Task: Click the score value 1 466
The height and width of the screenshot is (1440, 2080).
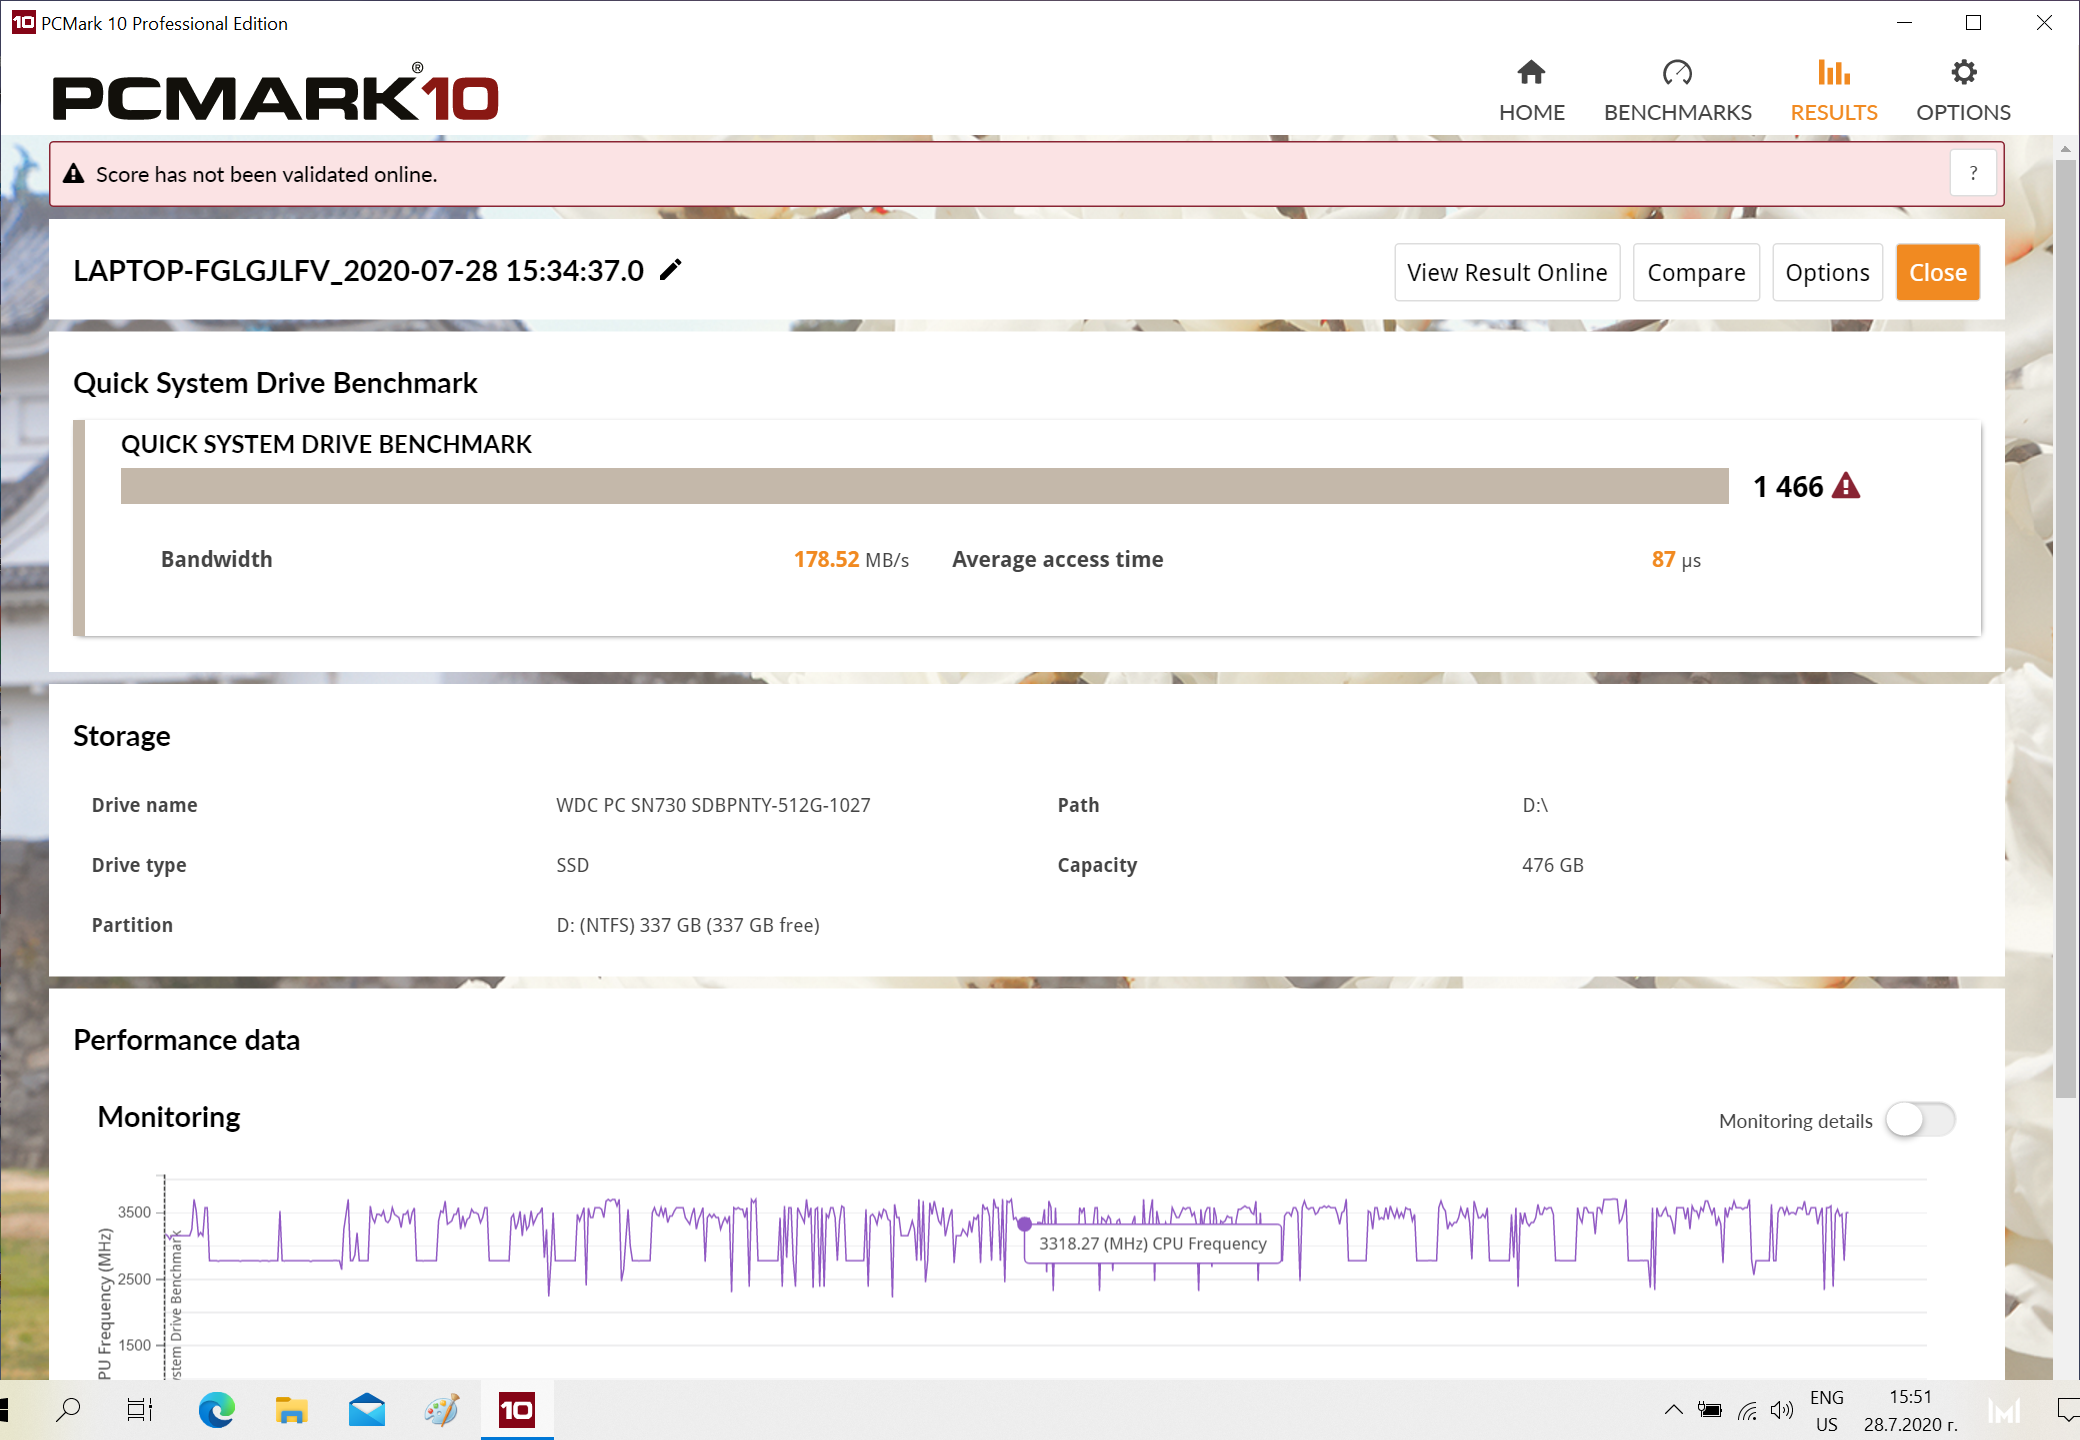Action: coord(1788,486)
